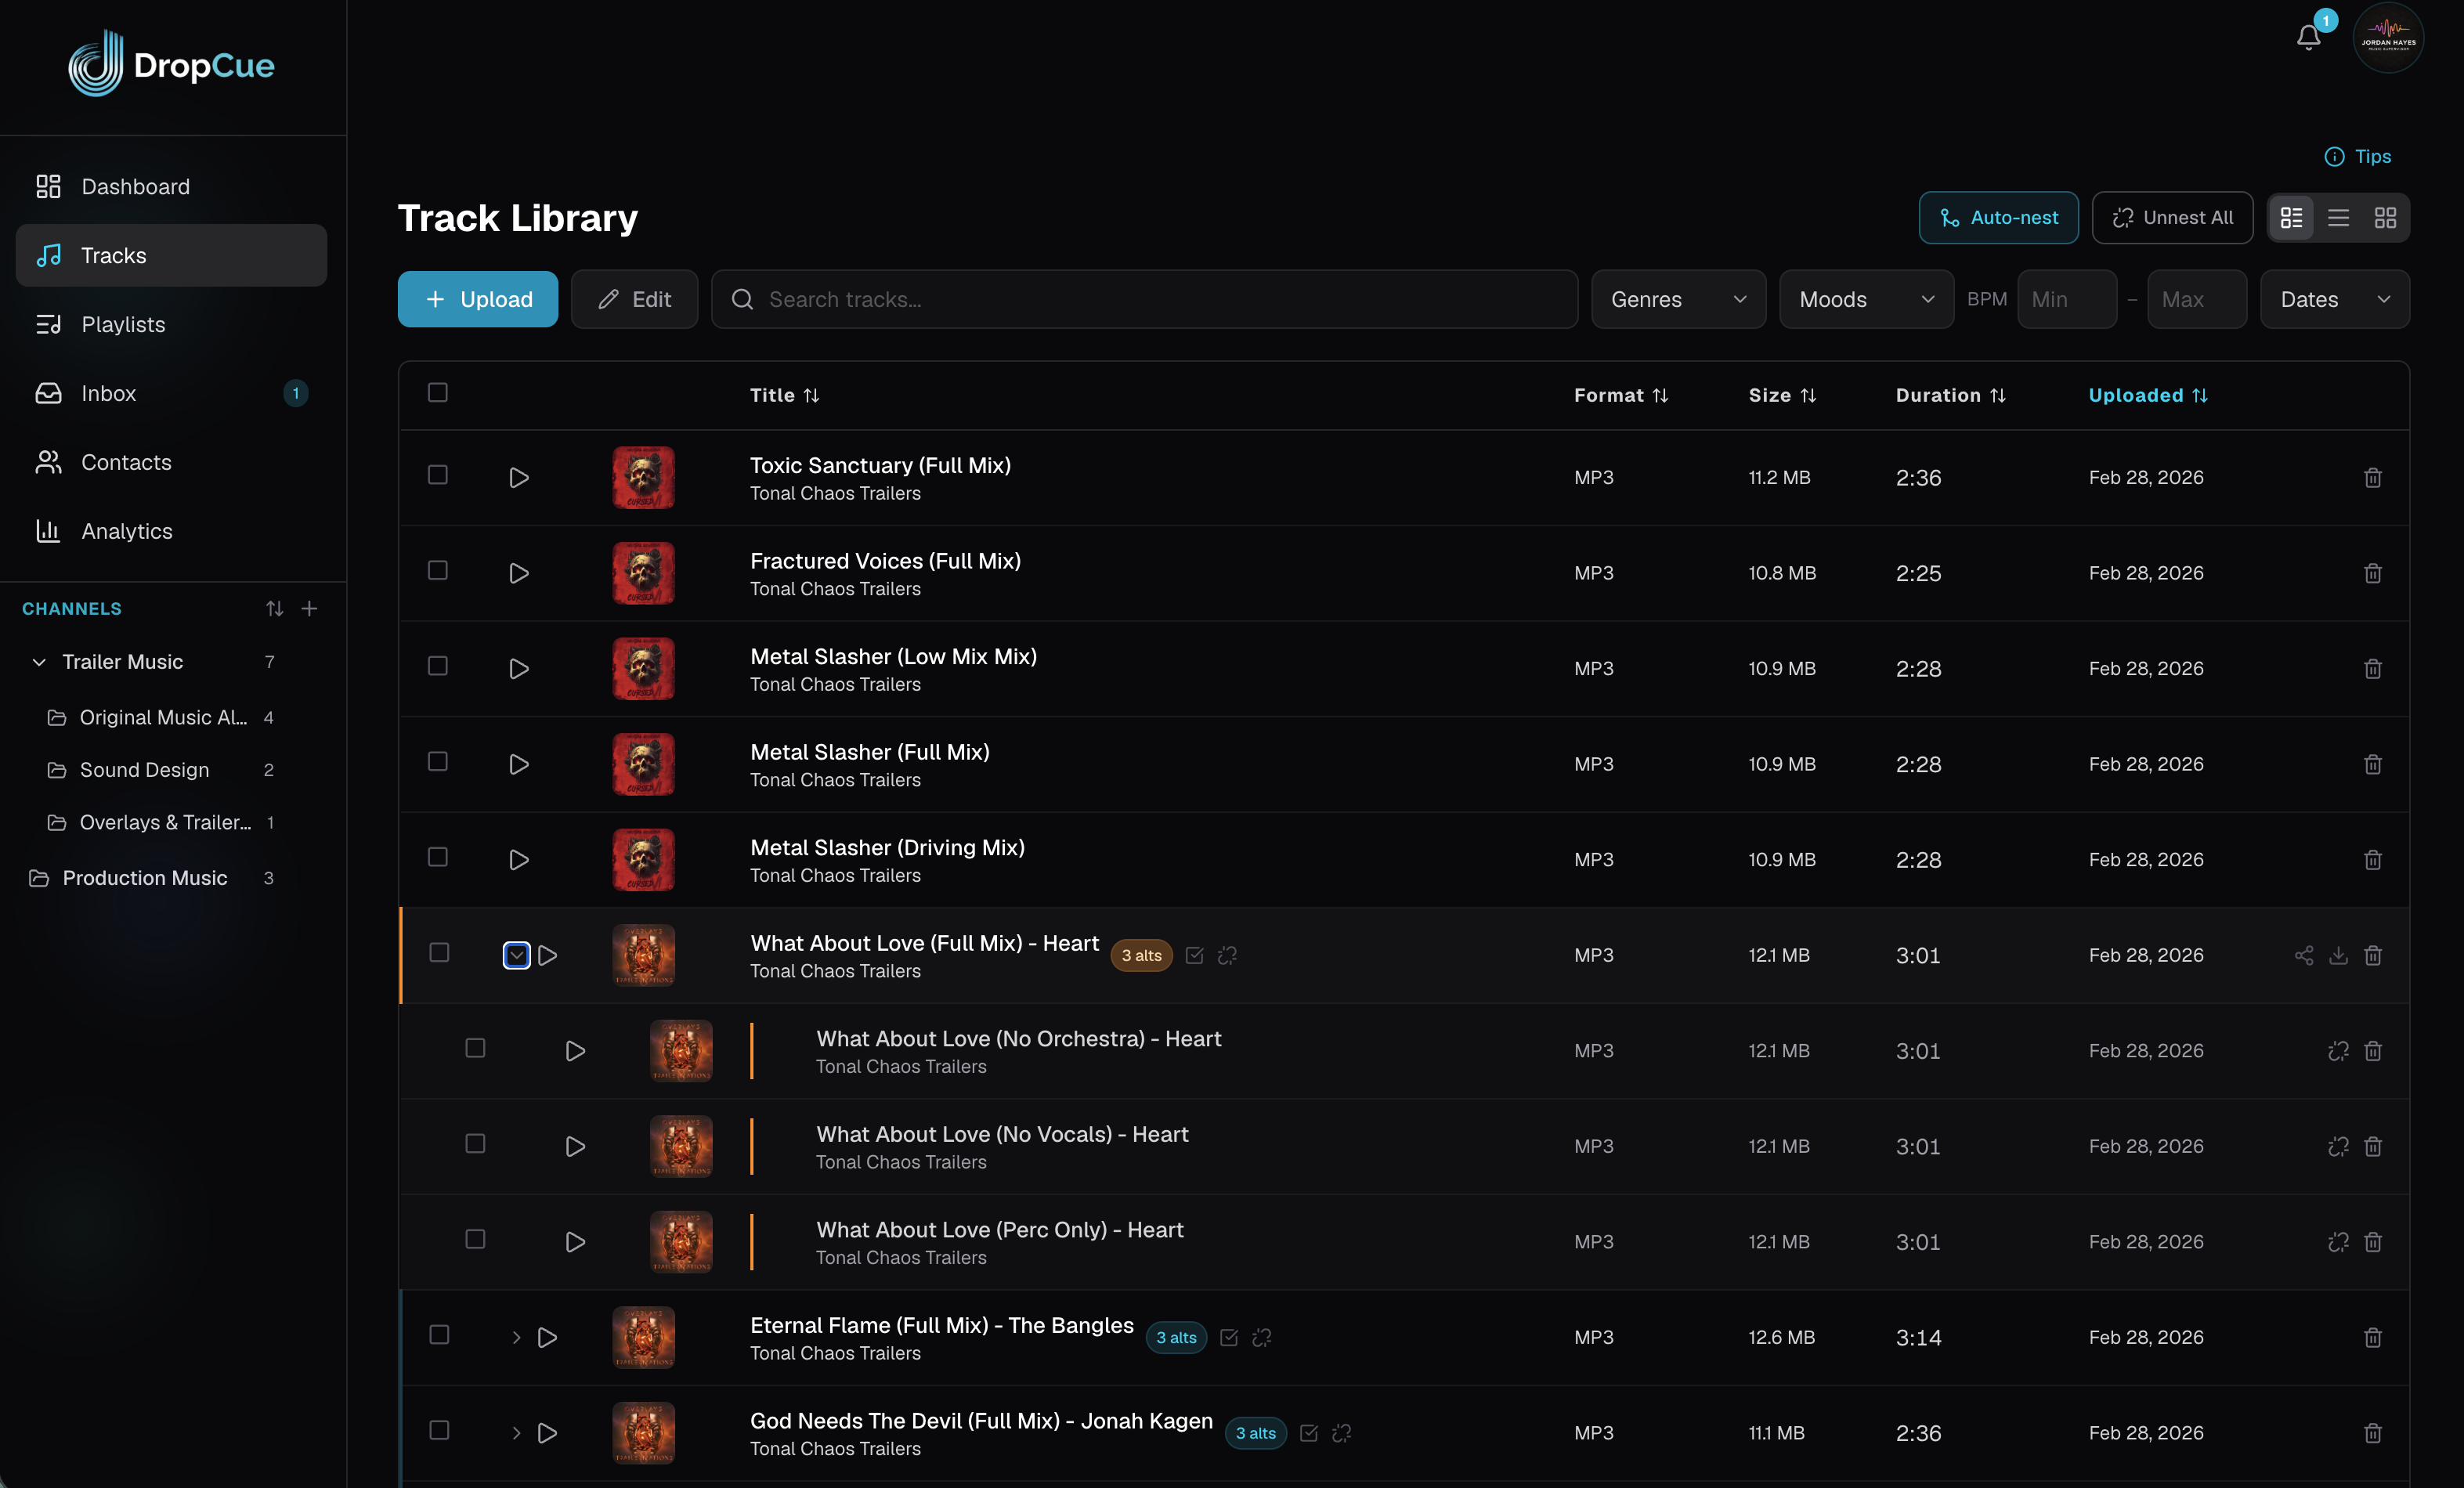Click the Auto-nest button
The image size is (2464, 1488).
pyautogui.click(x=1997, y=218)
